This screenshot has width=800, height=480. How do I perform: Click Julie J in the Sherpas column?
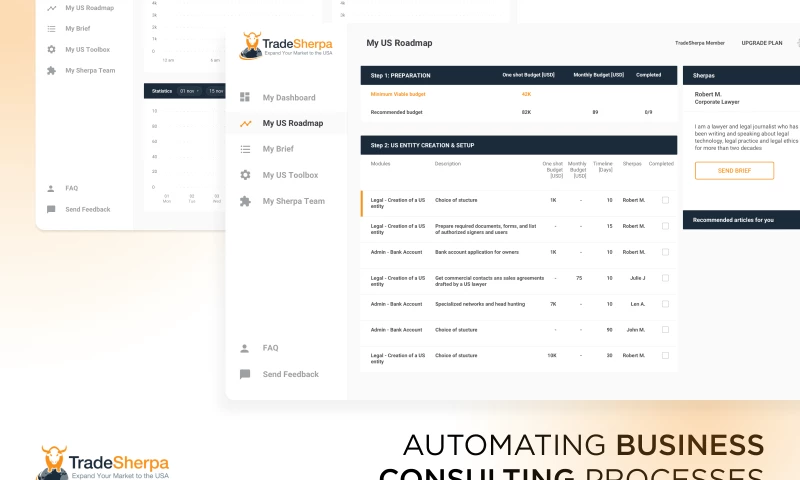(x=637, y=278)
